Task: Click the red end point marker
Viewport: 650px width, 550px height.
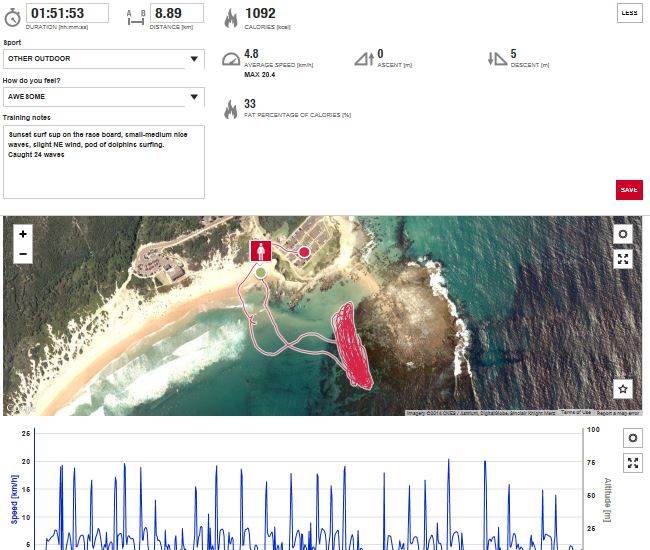Action: tap(304, 252)
